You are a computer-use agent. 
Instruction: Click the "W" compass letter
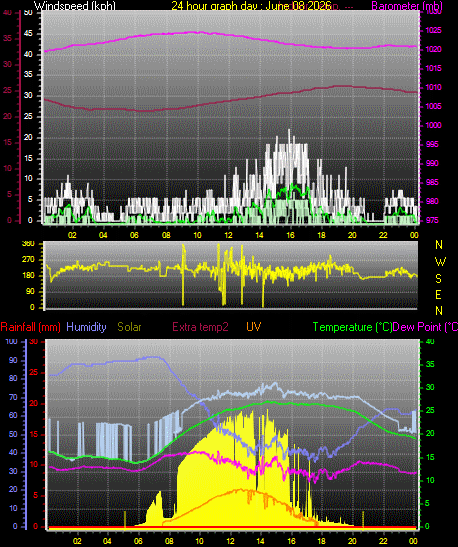pyautogui.click(x=440, y=262)
